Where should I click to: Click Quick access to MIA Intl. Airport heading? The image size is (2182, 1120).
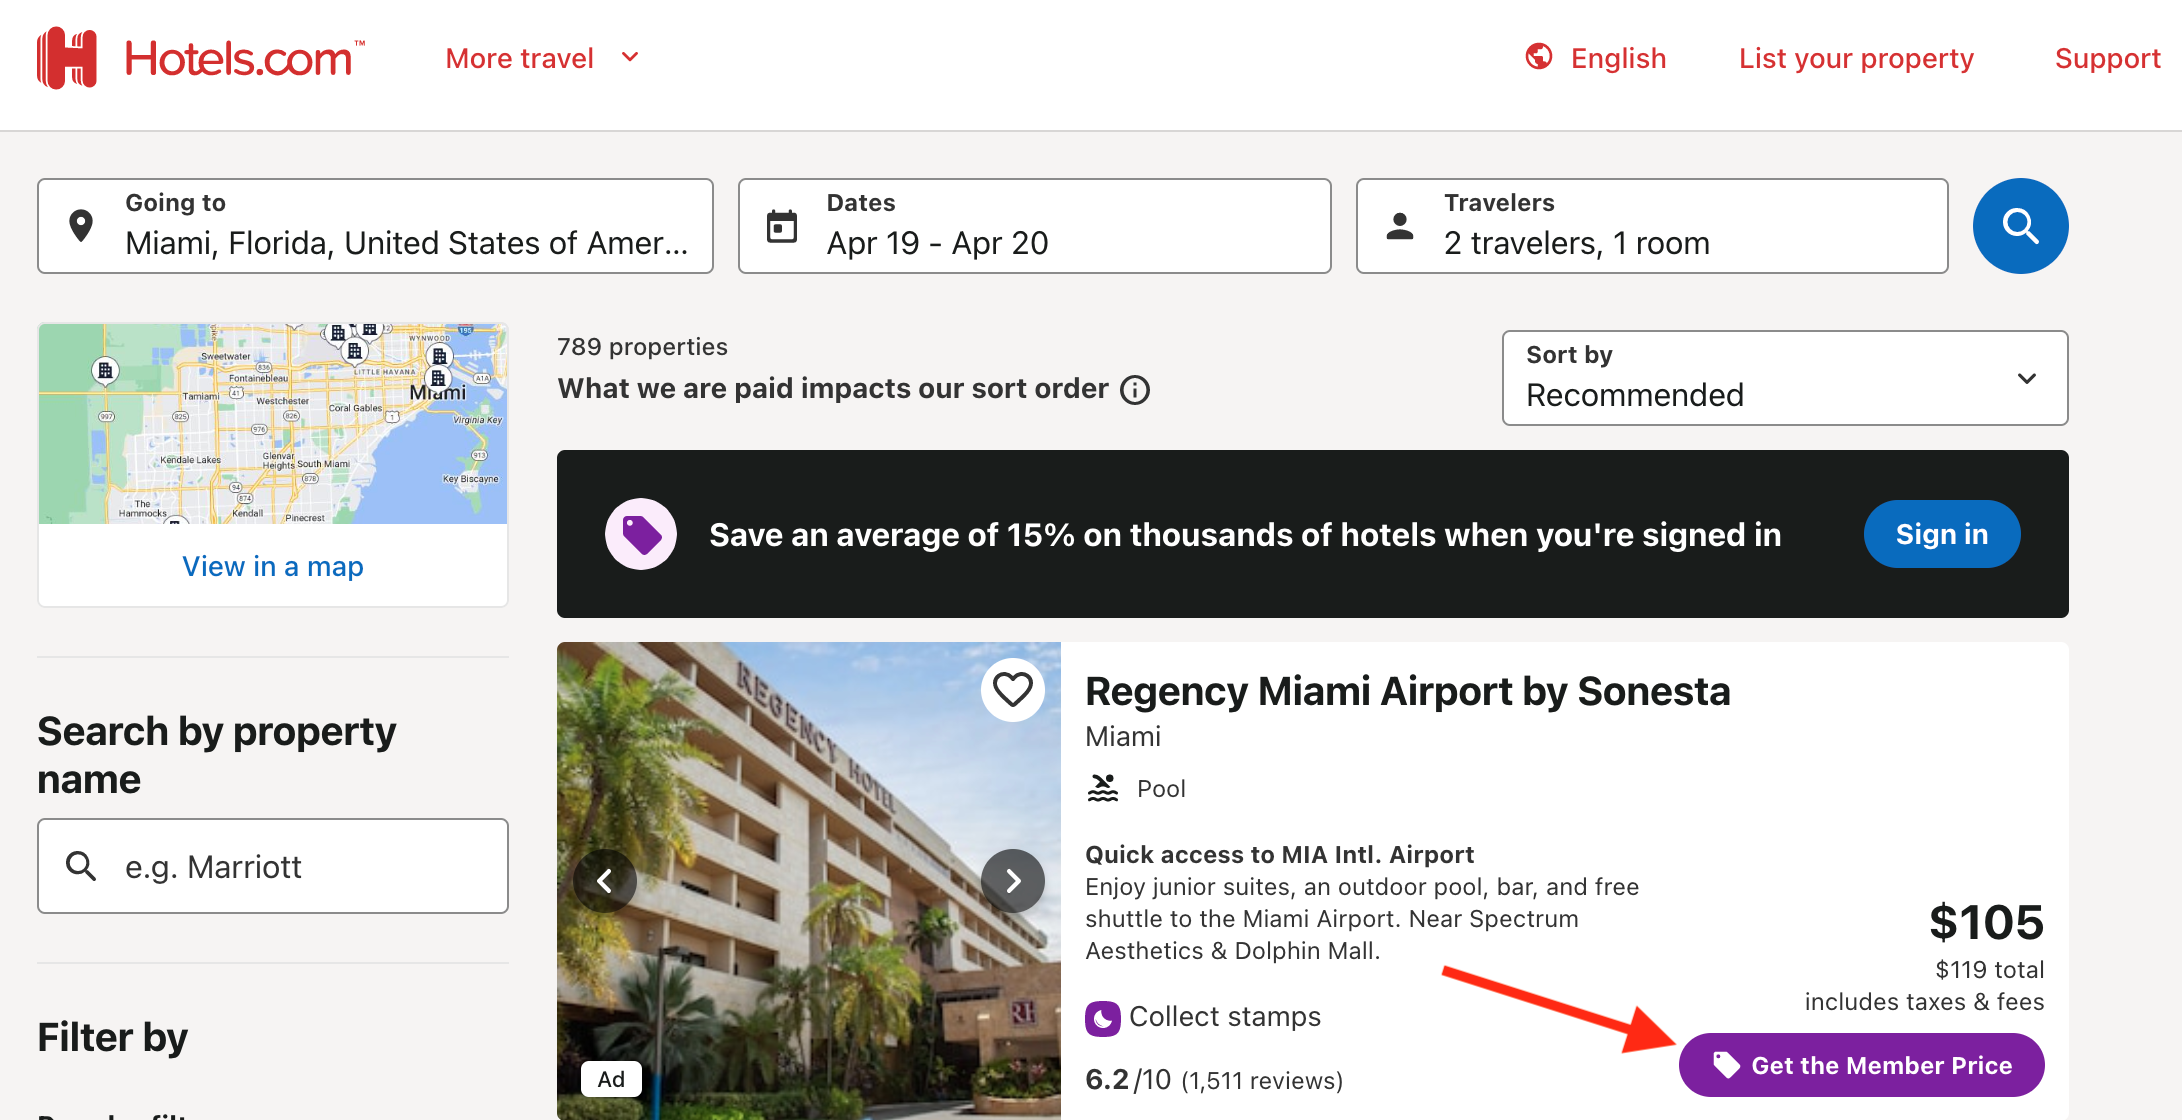pos(1279,855)
